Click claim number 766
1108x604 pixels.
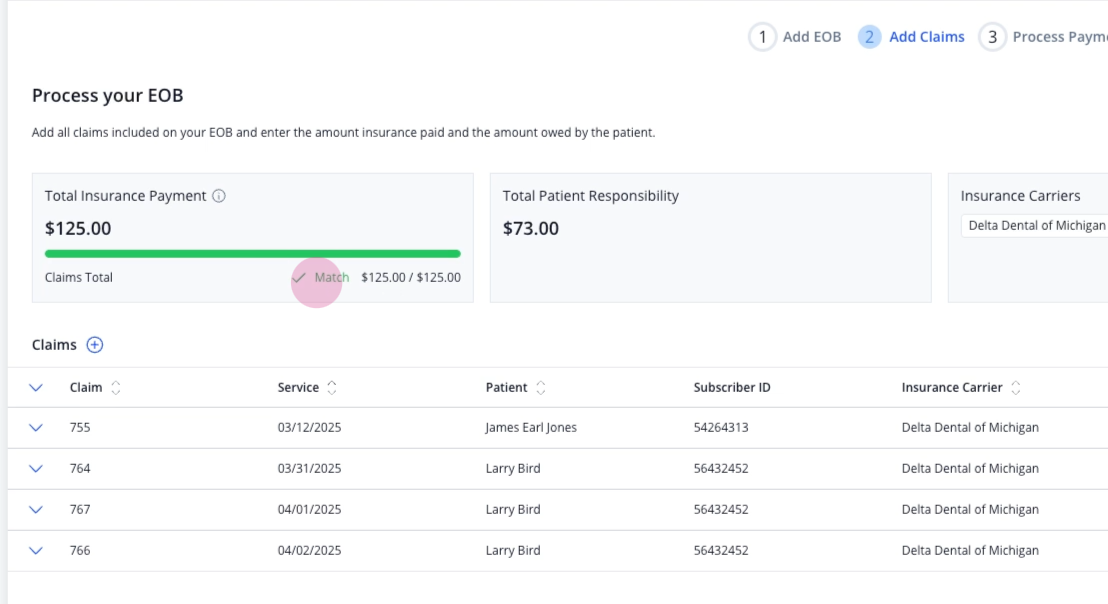point(80,550)
